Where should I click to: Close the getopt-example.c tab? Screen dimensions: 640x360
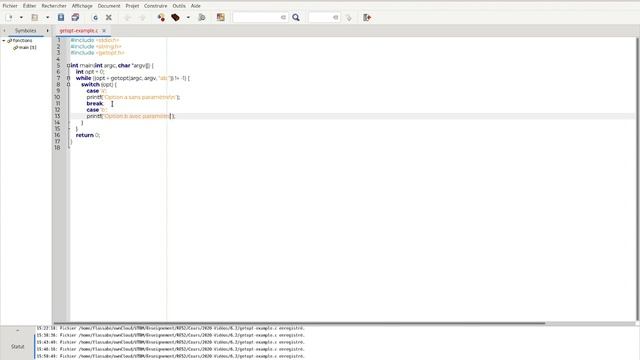point(104,31)
